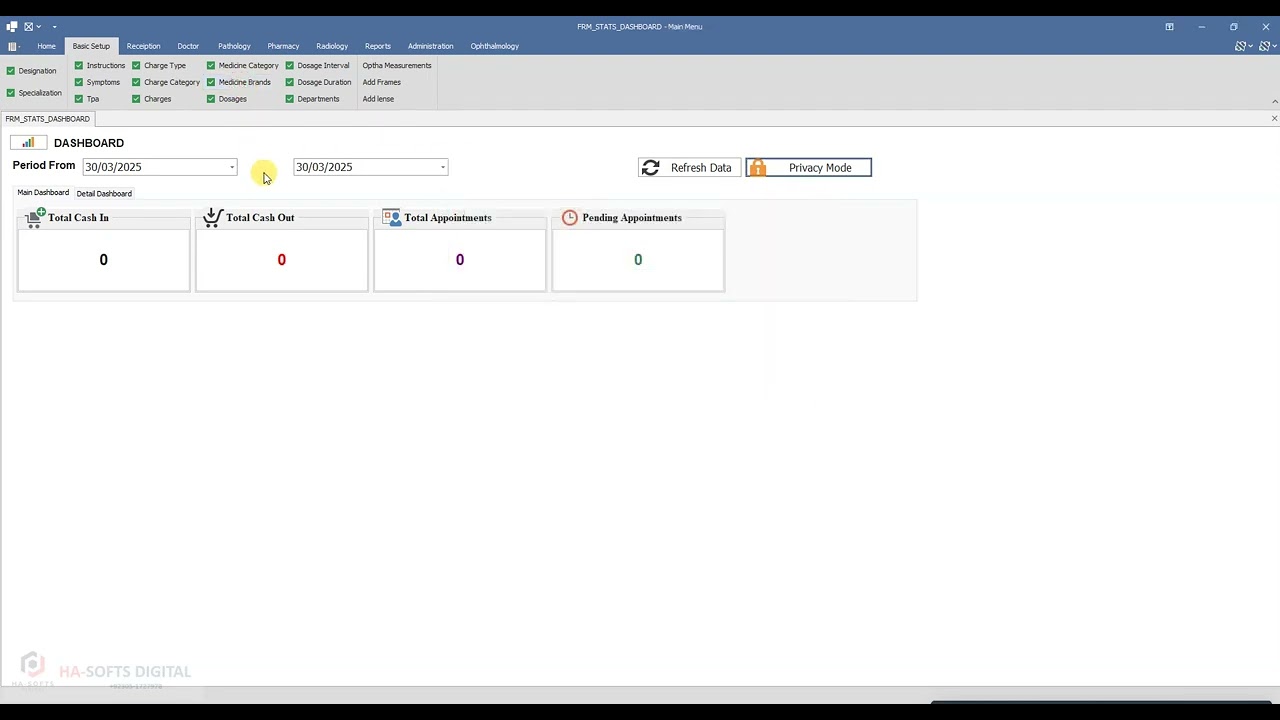Select the Basic Setup ribbon tab
1280x720 pixels.
(91, 46)
